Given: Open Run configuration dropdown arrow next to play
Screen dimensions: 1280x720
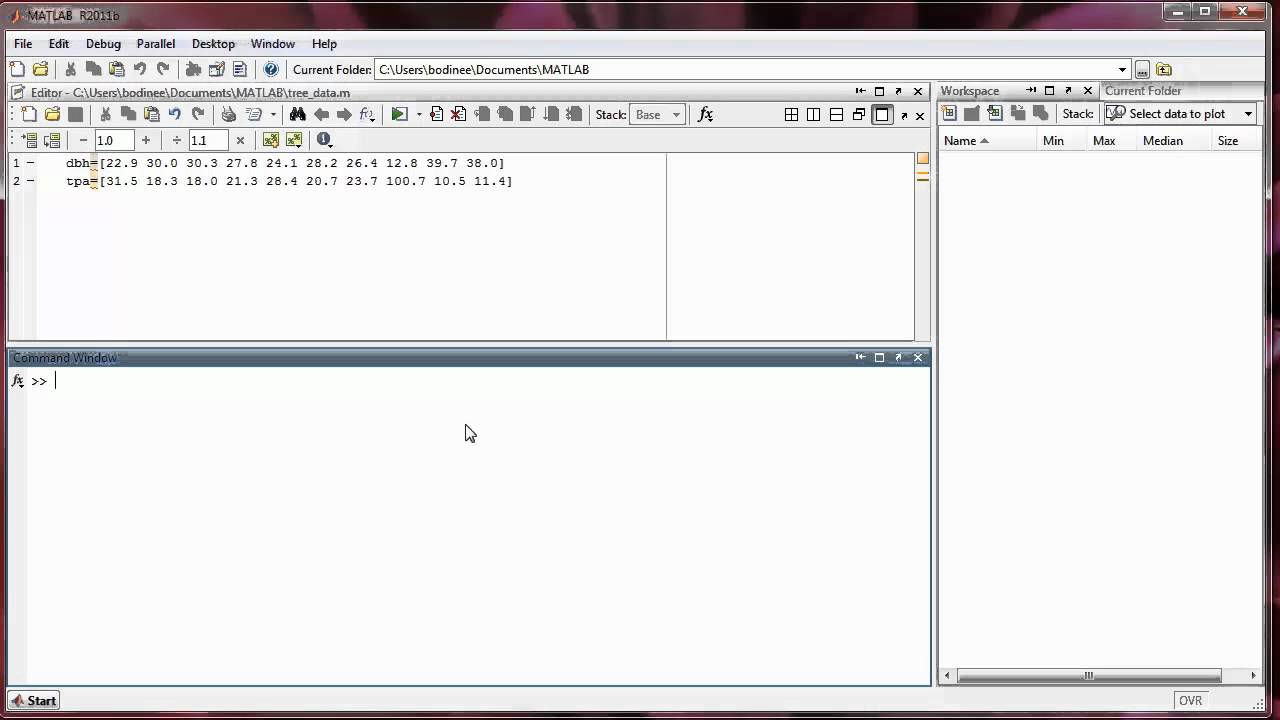Looking at the screenshot, I should coord(419,114).
